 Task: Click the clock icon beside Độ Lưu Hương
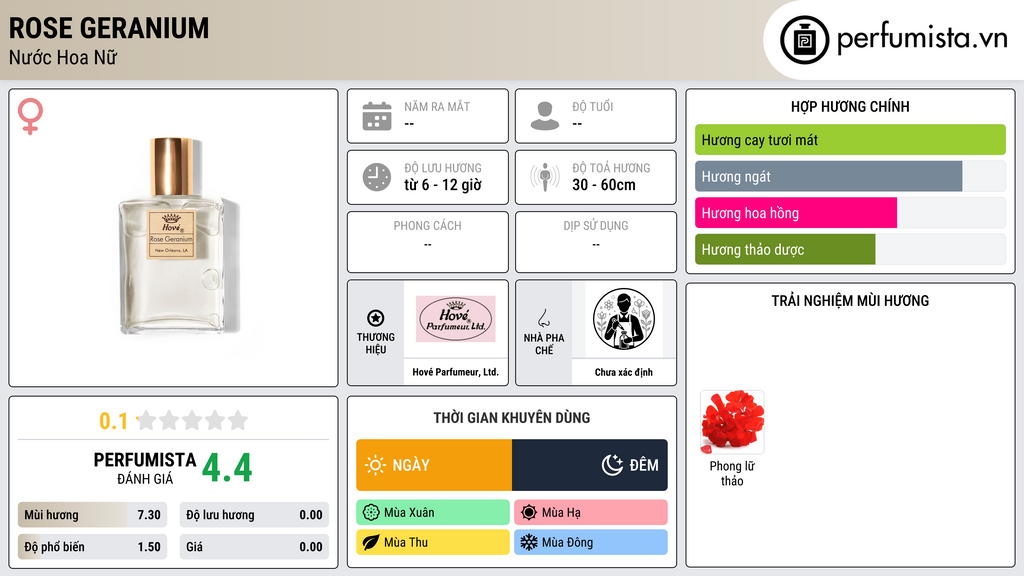pyautogui.click(x=377, y=177)
